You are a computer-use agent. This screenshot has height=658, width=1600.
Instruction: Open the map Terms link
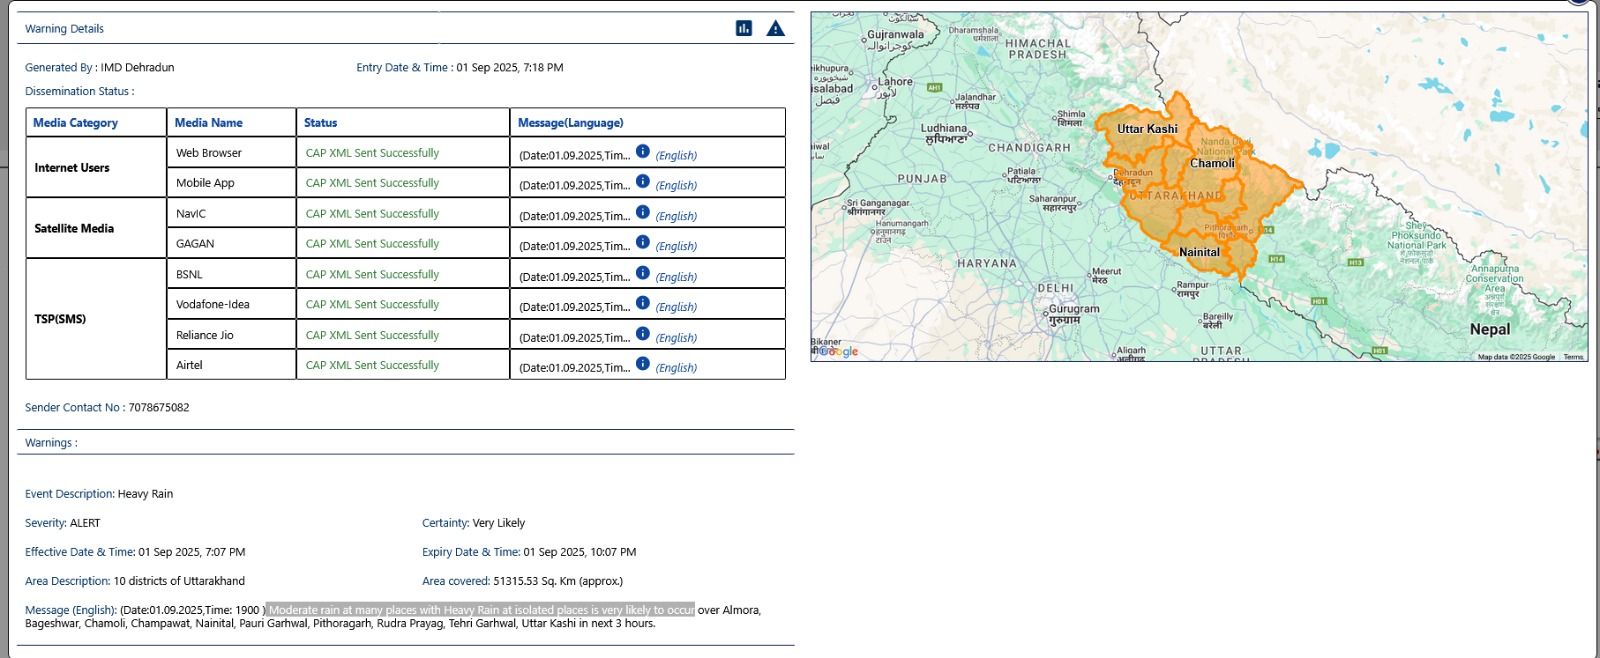[x=1573, y=357]
